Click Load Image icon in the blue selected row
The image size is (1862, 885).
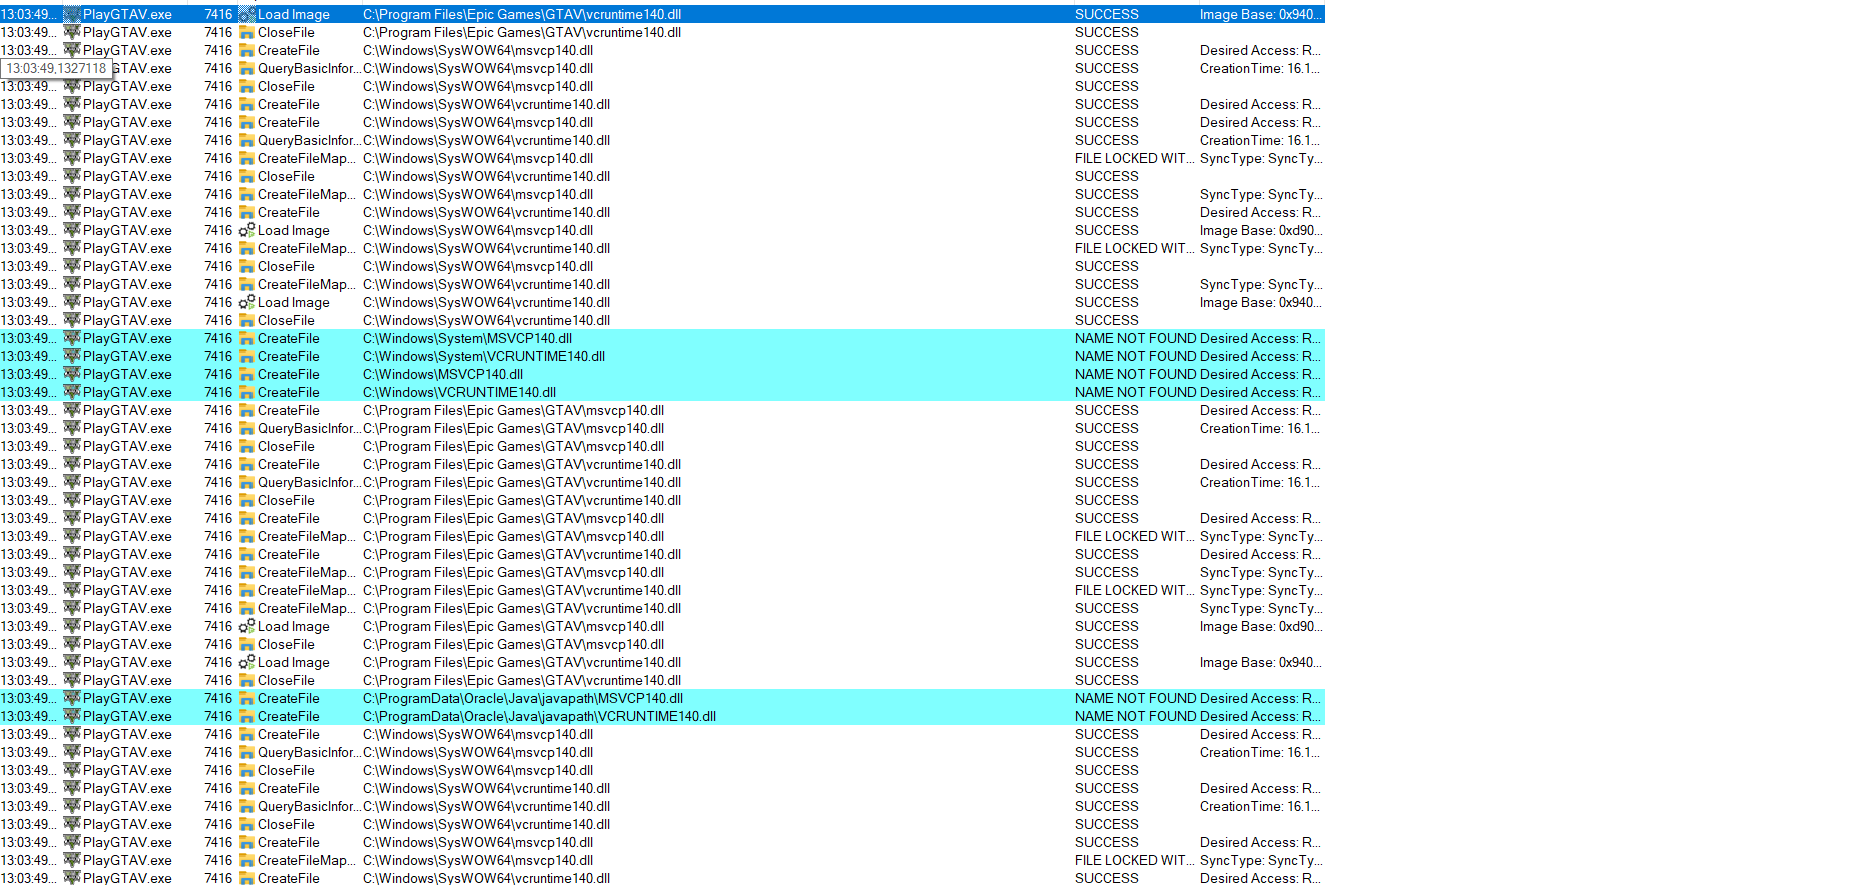(x=247, y=15)
